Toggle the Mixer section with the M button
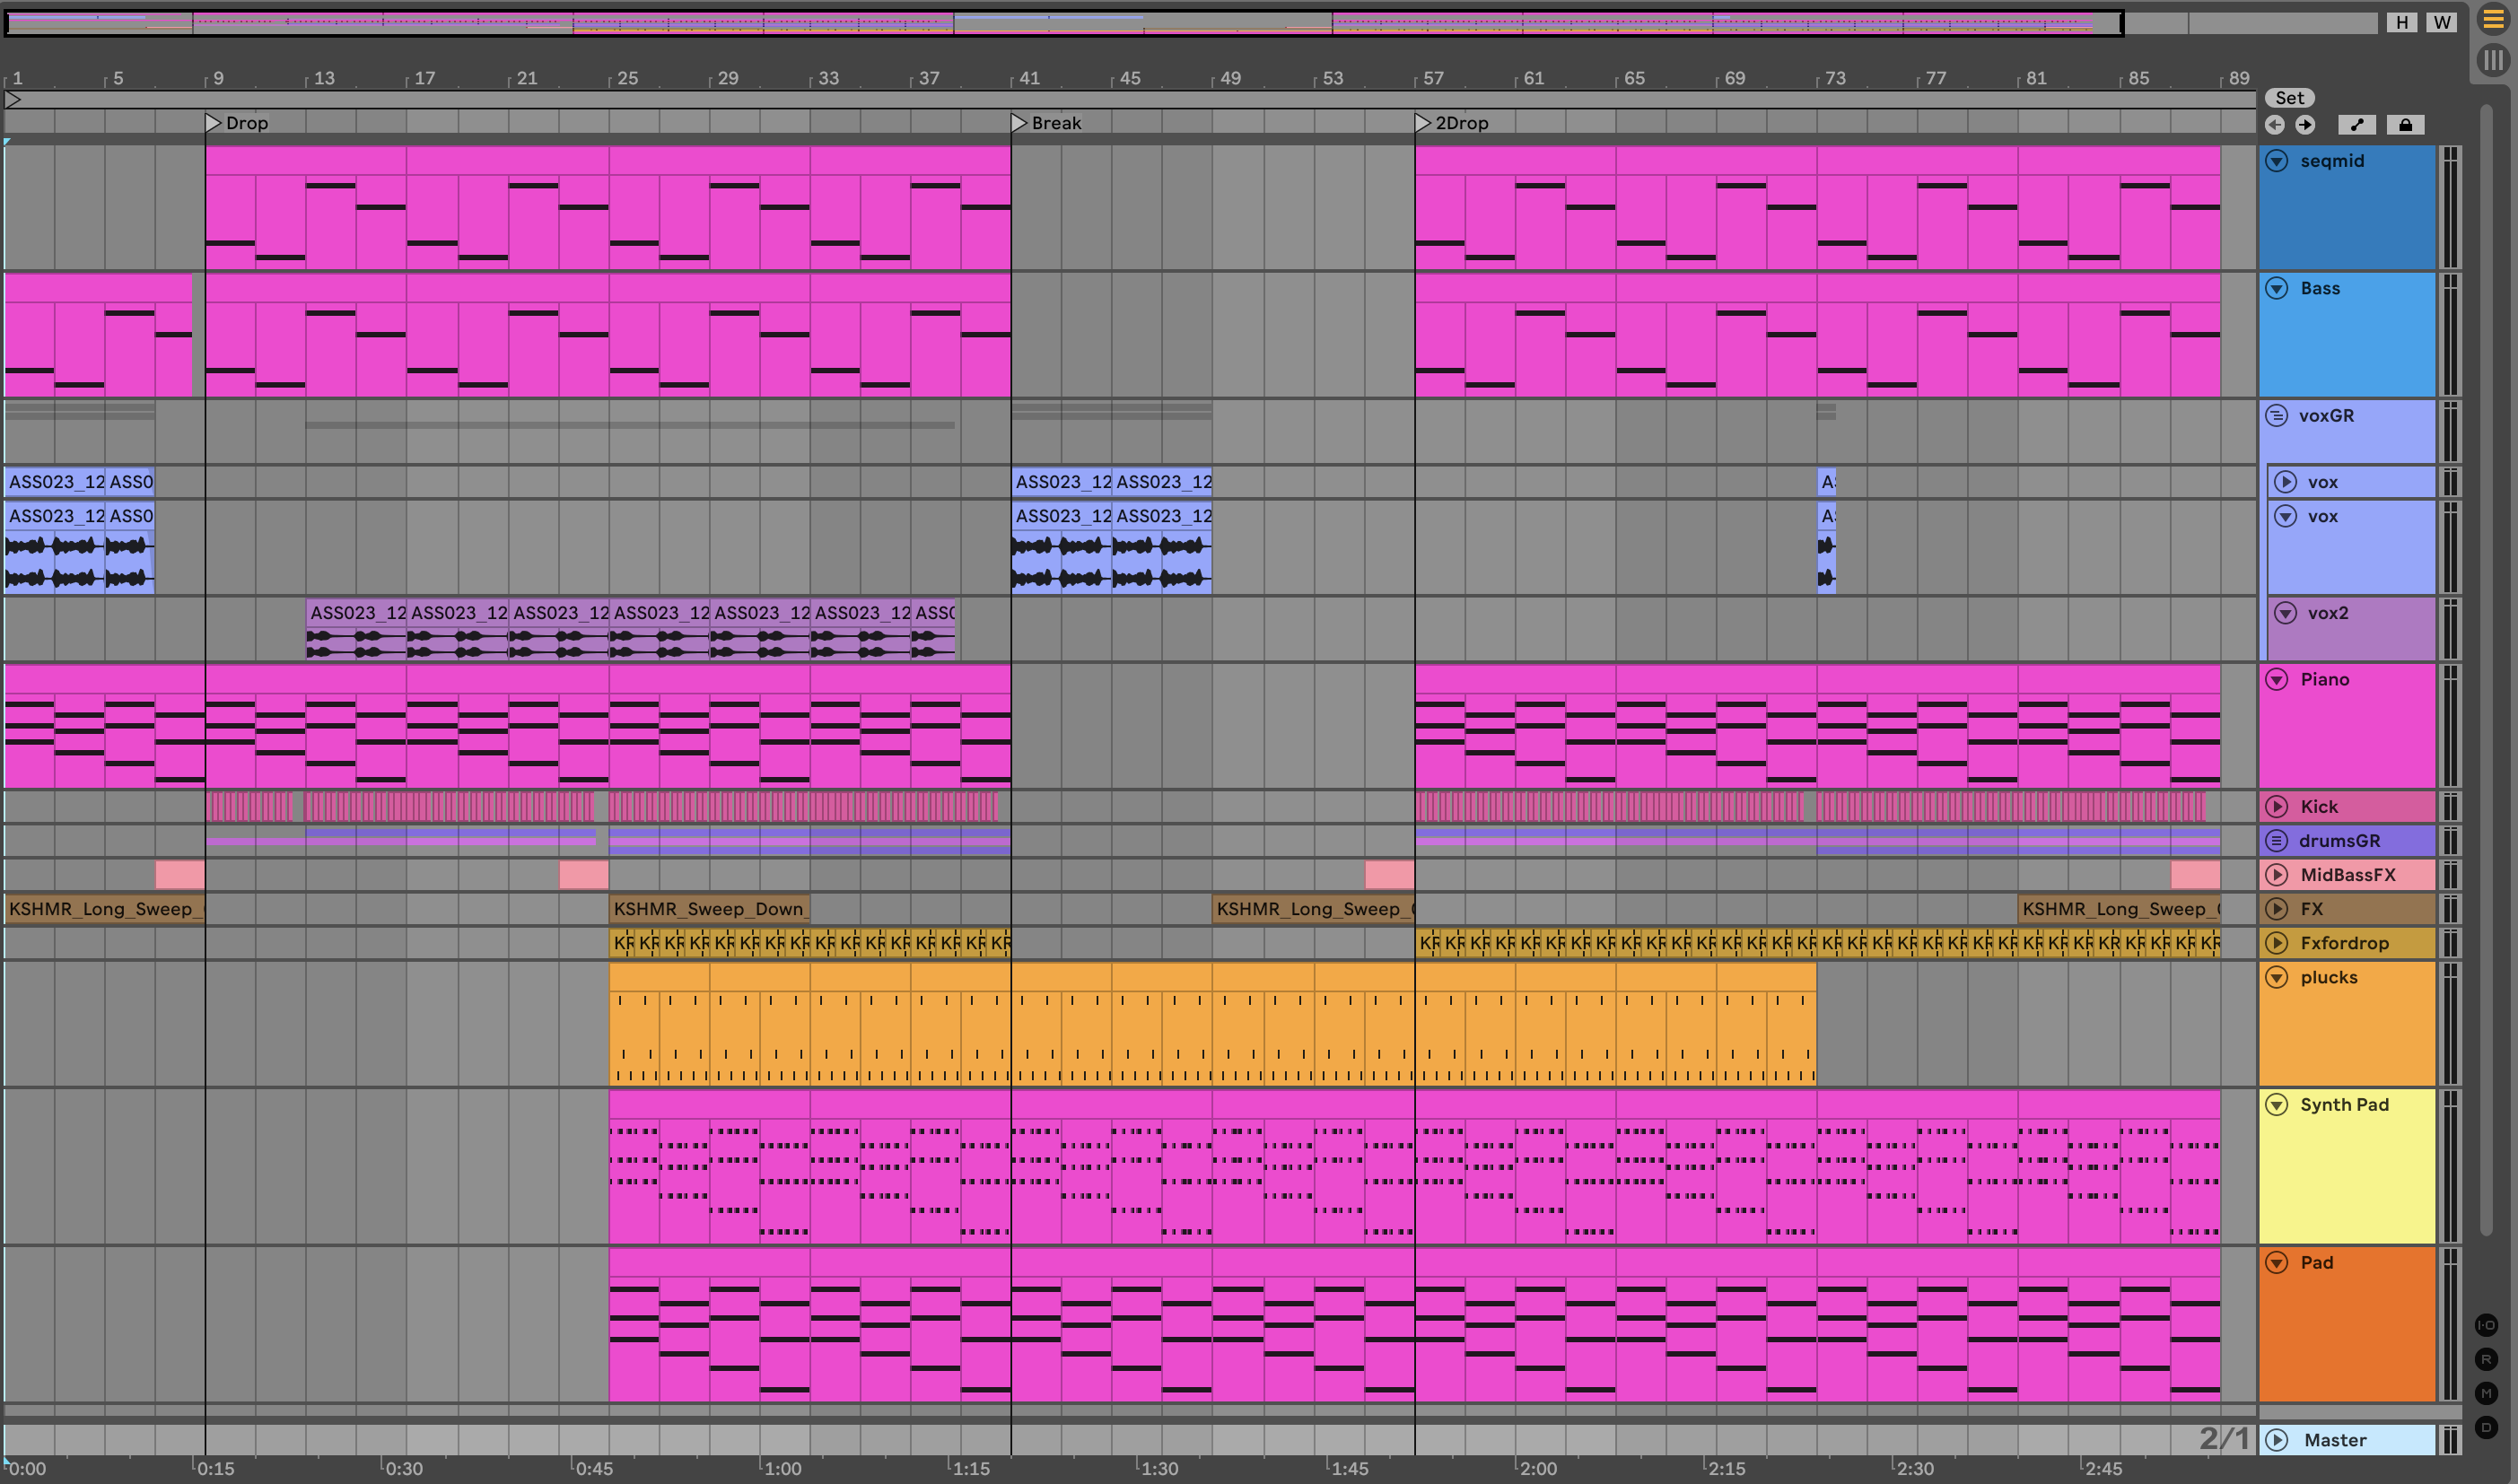The width and height of the screenshot is (2518, 1484). 2486,1393
